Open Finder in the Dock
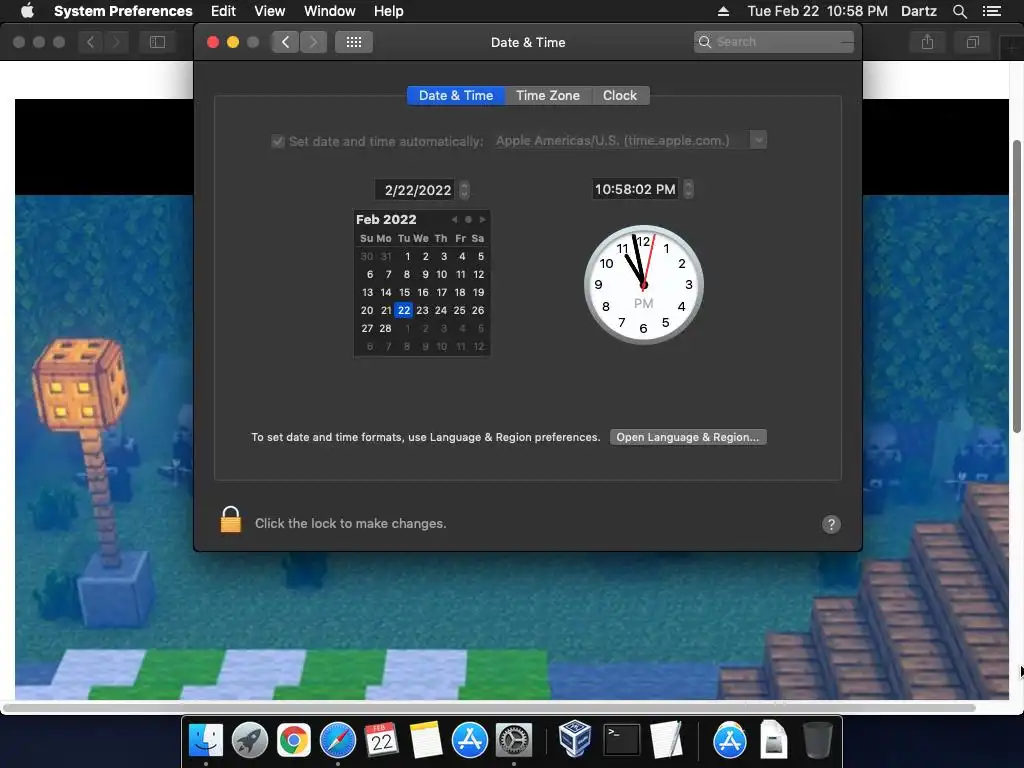 click(206, 741)
